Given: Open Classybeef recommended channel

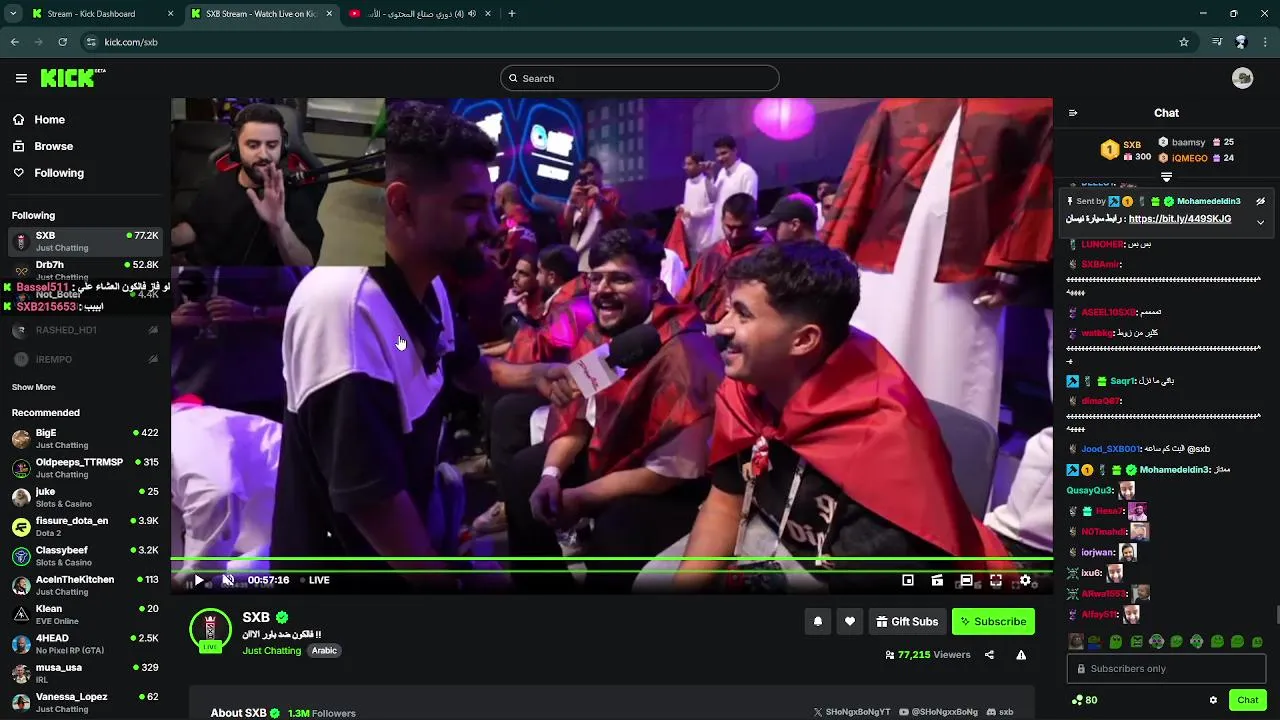Looking at the screenshot, I should [85, 556].
